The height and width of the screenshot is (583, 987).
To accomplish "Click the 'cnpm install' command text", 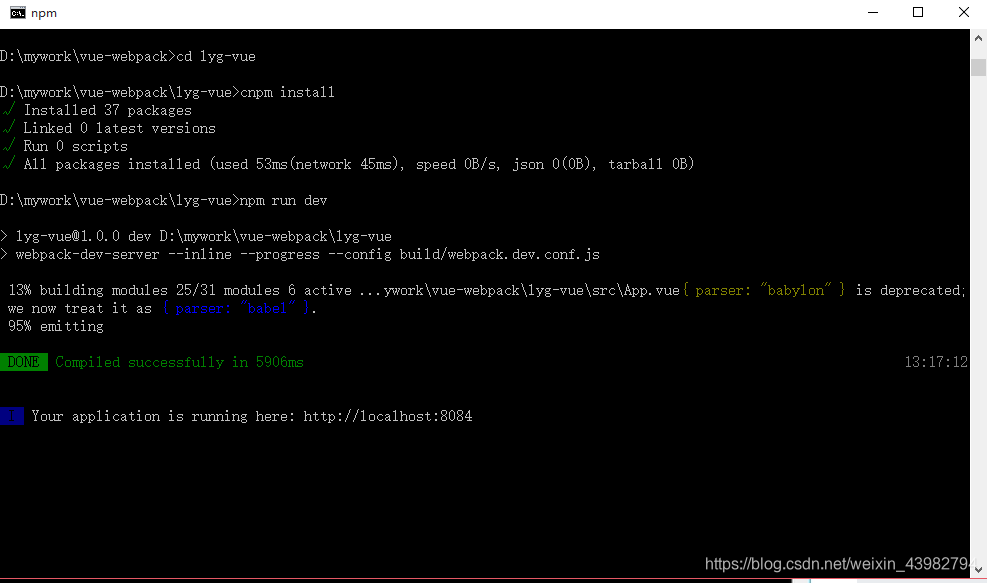I will tap(288, 93).
